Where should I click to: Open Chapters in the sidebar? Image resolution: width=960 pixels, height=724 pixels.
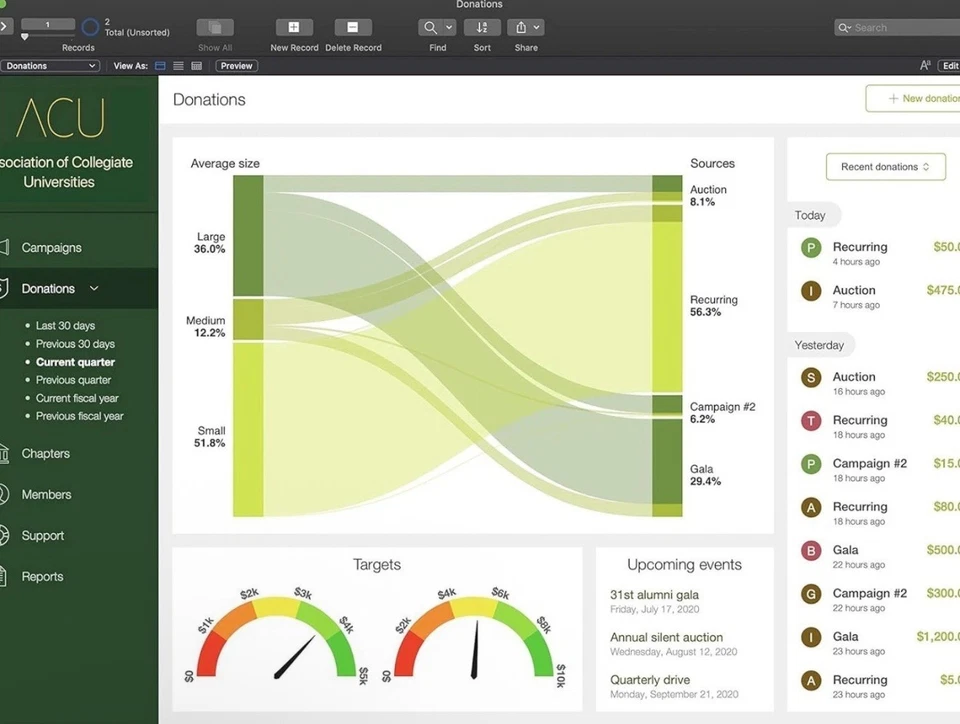tap(45, 453)
